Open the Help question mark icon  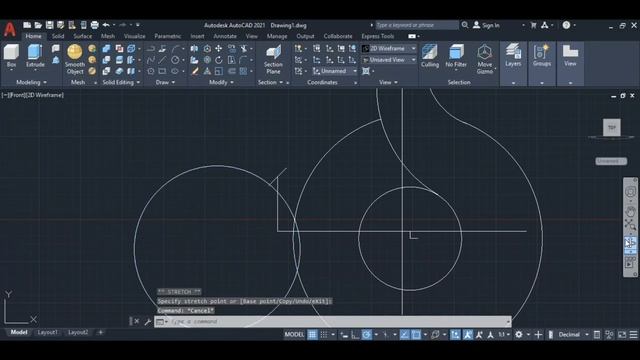point(566,25)
